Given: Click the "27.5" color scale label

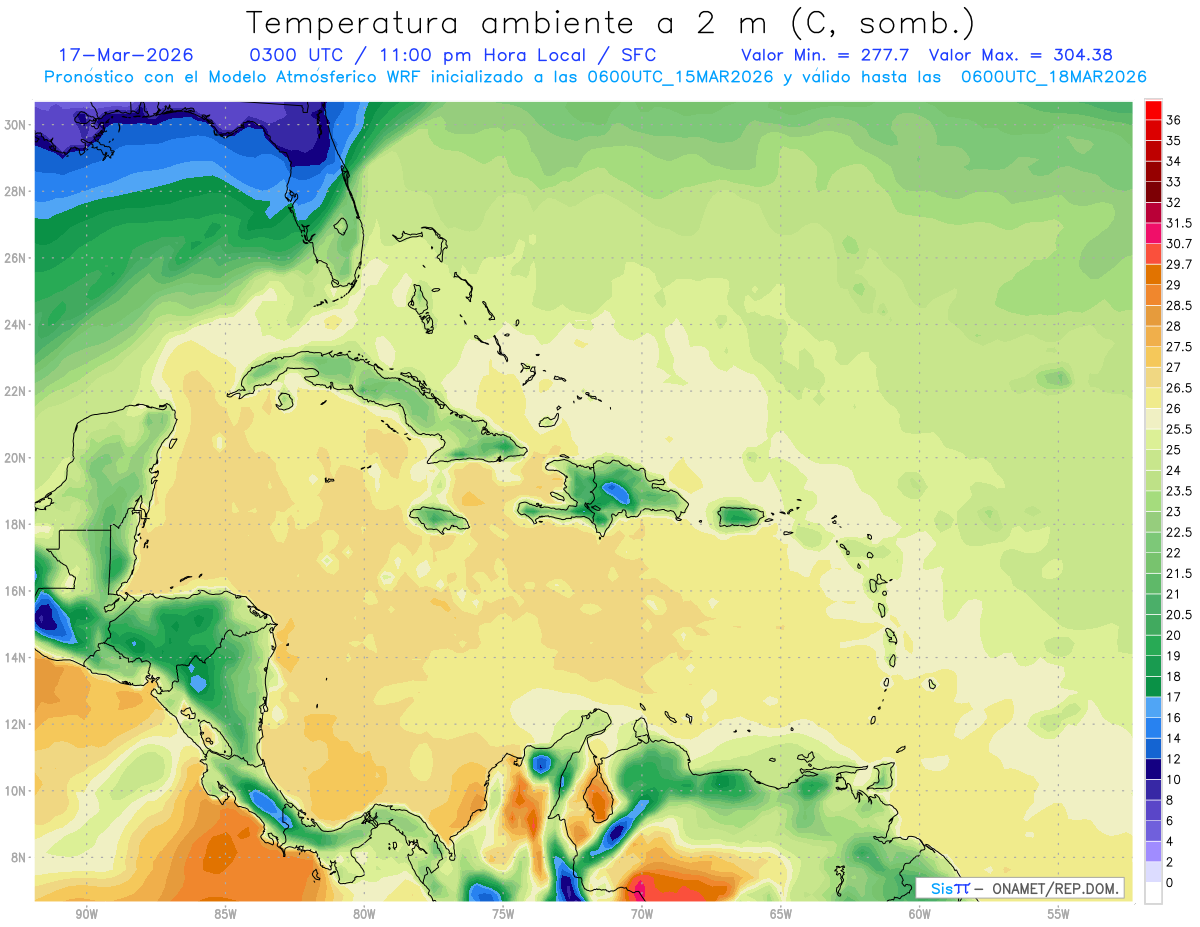Looking at the screenshot, I should point(1179,347).
